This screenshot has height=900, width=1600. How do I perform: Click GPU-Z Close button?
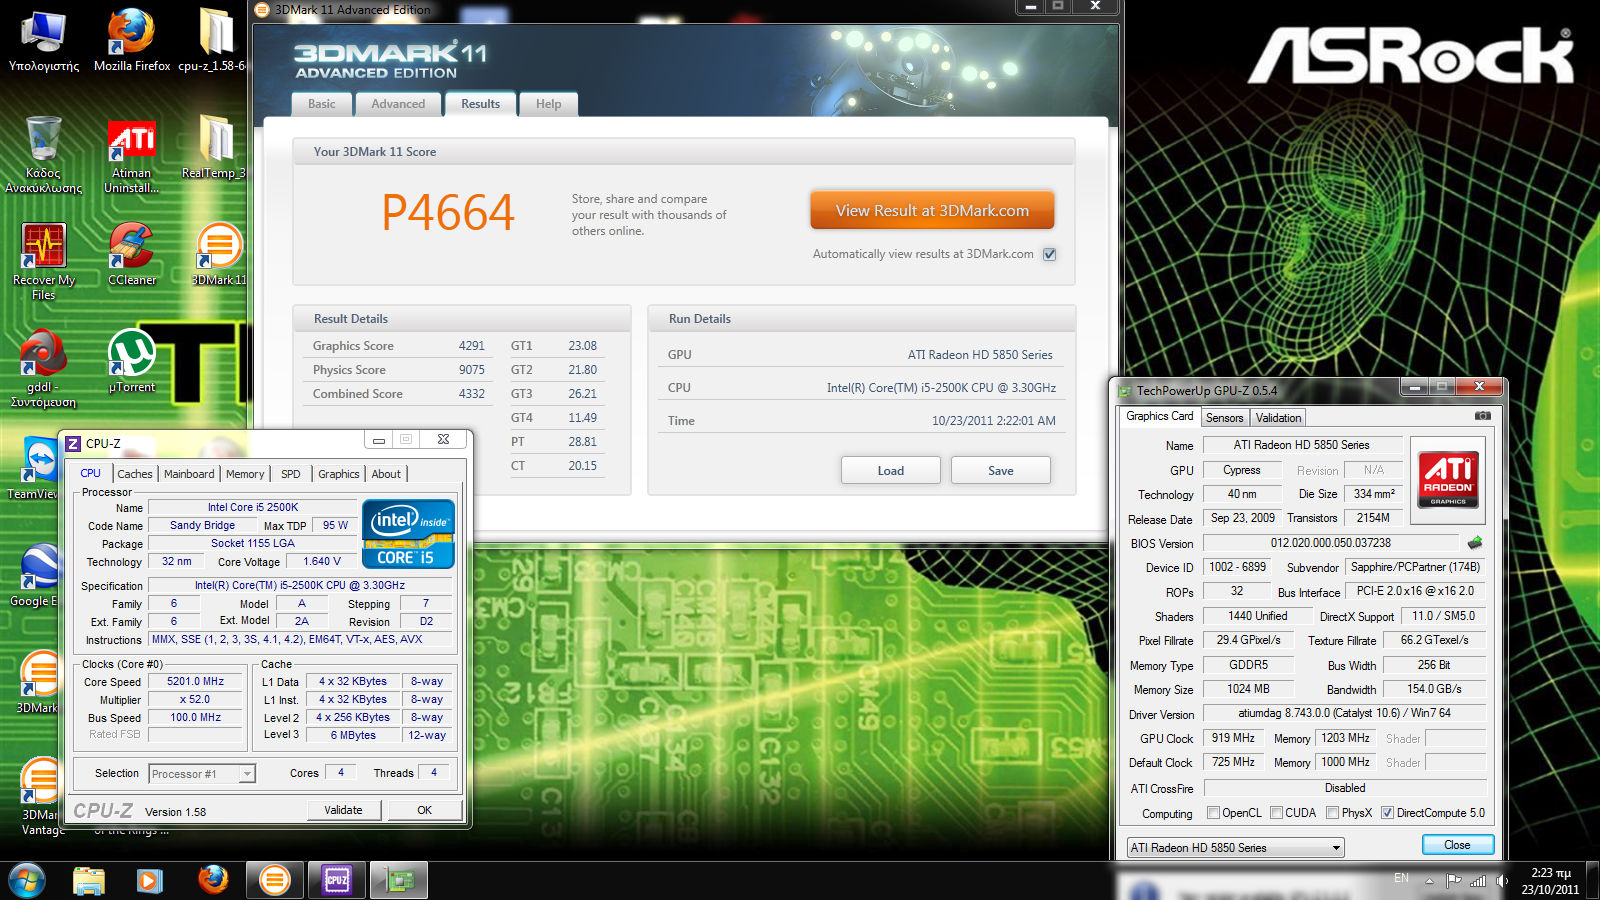[1457, 845]
